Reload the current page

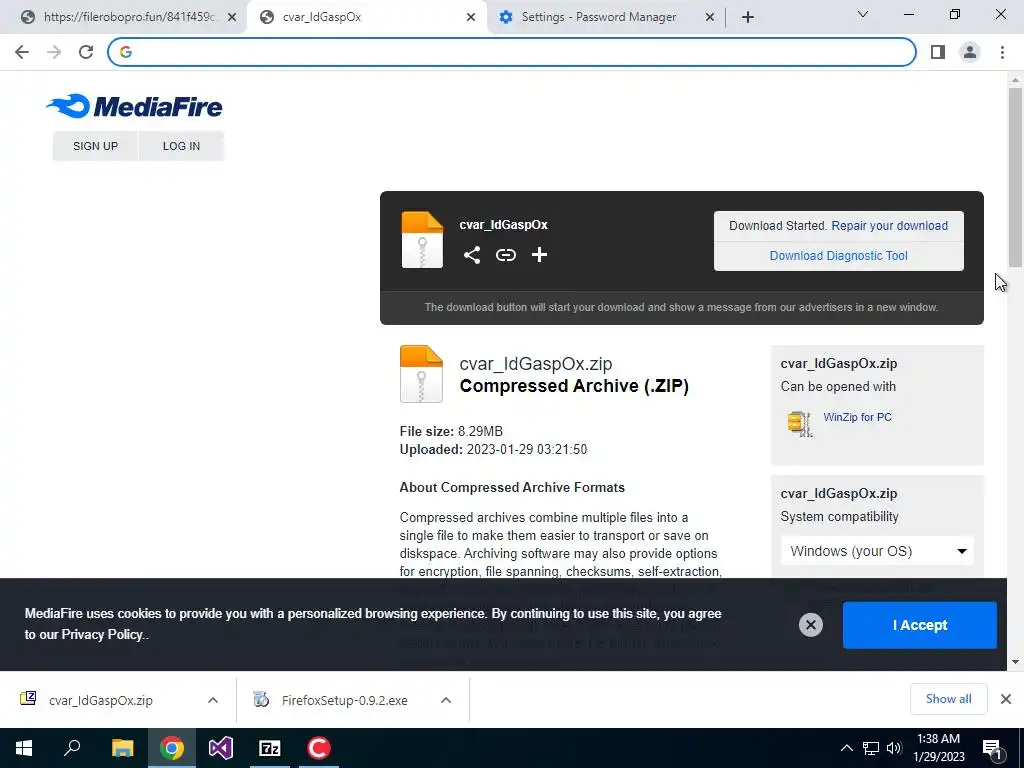pos(86,52)
